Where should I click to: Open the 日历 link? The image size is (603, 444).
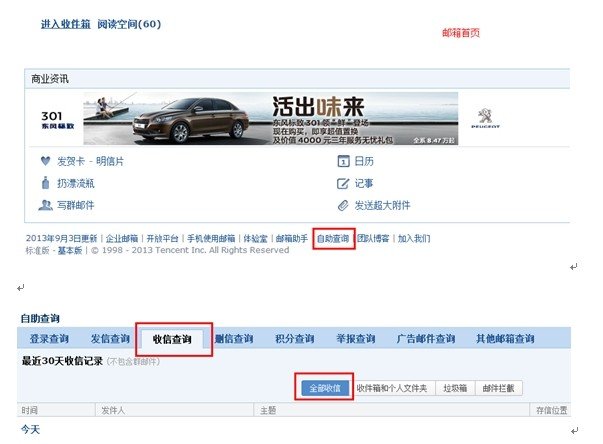click(364, 161)
